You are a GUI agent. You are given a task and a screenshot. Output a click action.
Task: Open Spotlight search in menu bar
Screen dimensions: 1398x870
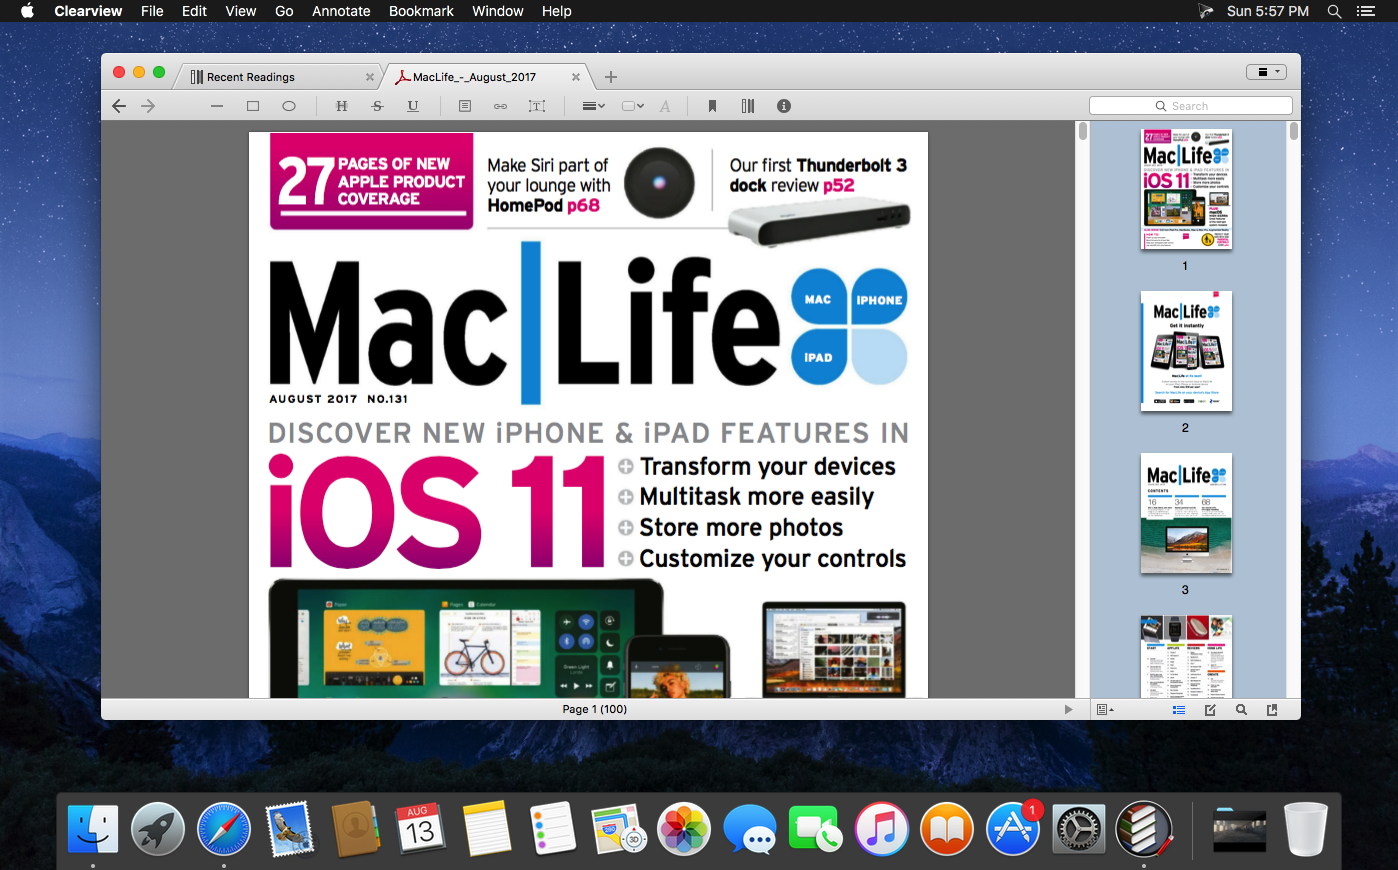coord(1334,11)
